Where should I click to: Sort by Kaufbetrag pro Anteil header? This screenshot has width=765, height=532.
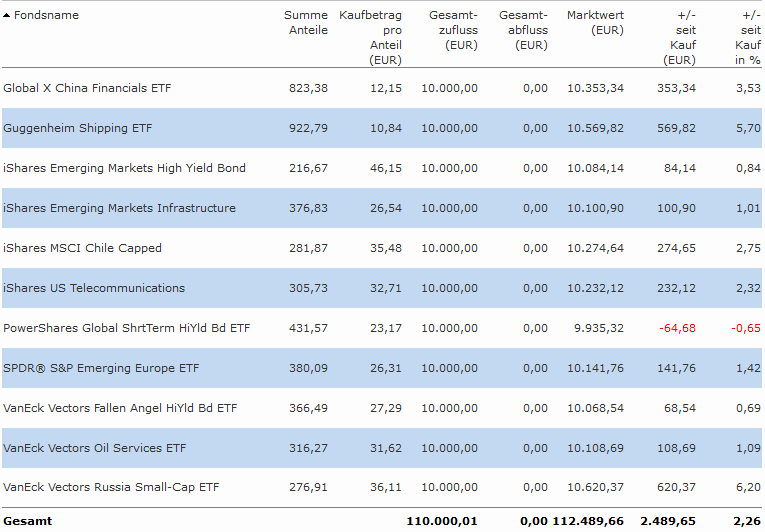370,38
